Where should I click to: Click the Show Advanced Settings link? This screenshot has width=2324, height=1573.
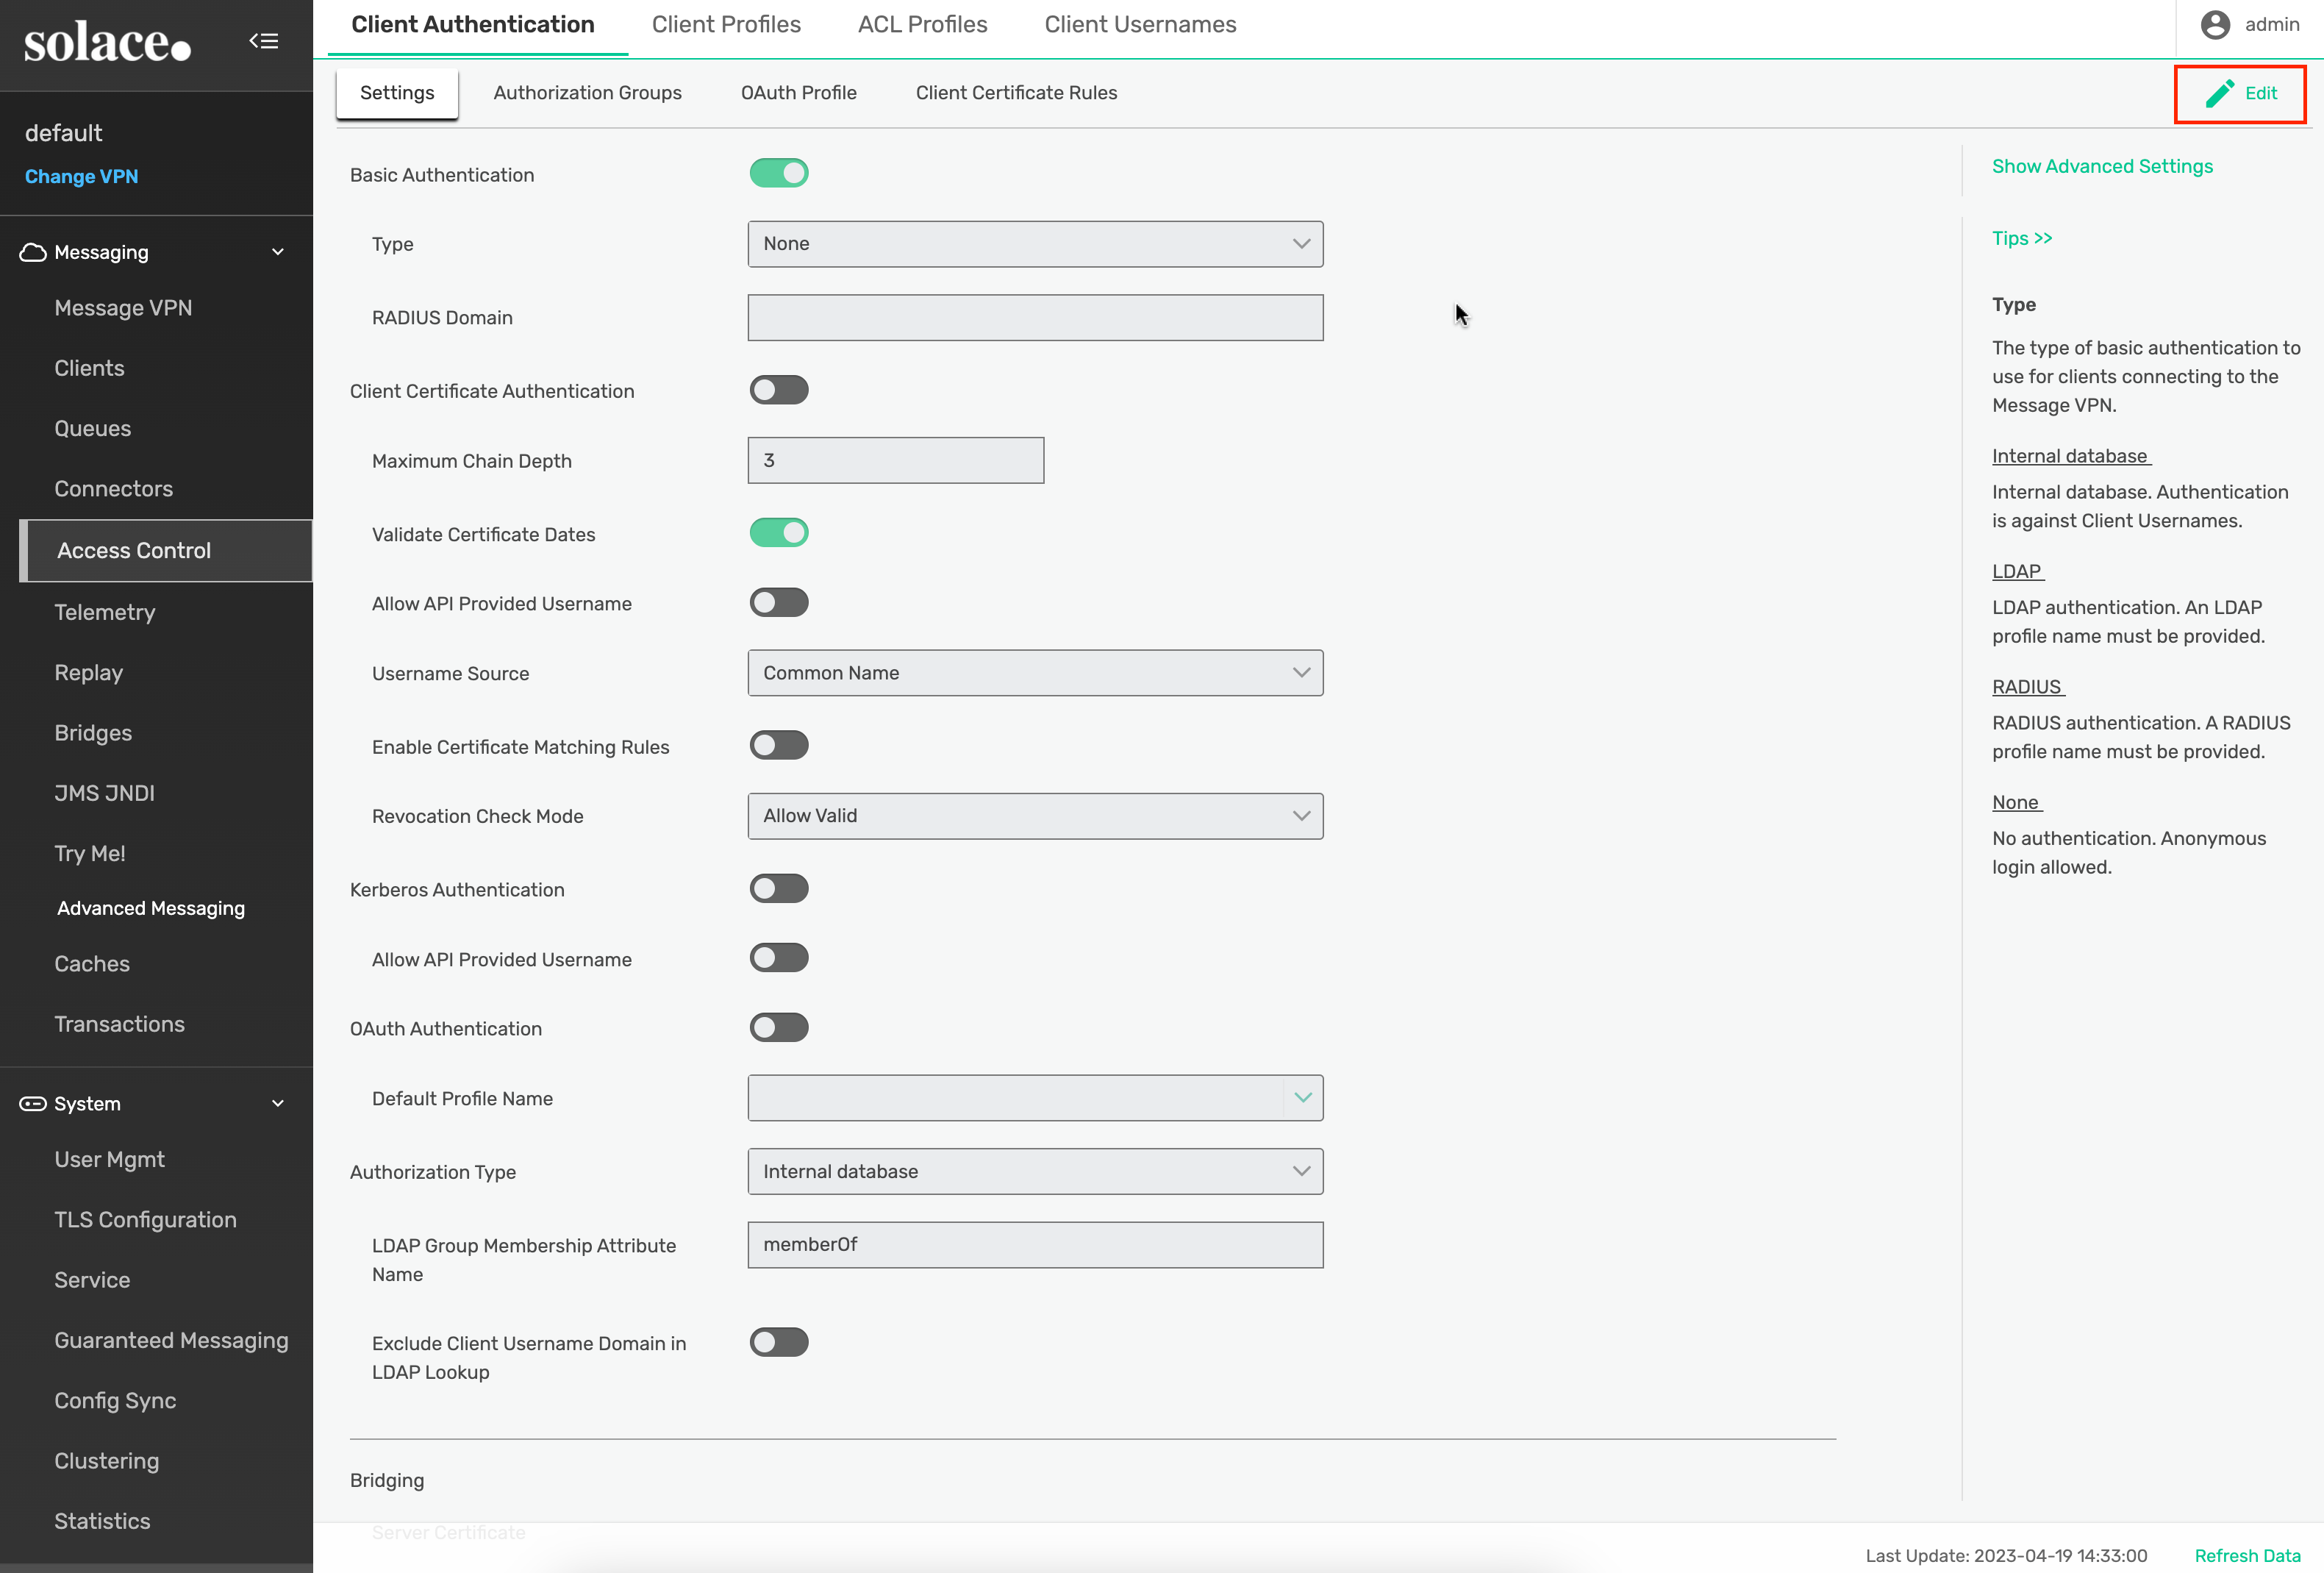(x=2101, y=167)
